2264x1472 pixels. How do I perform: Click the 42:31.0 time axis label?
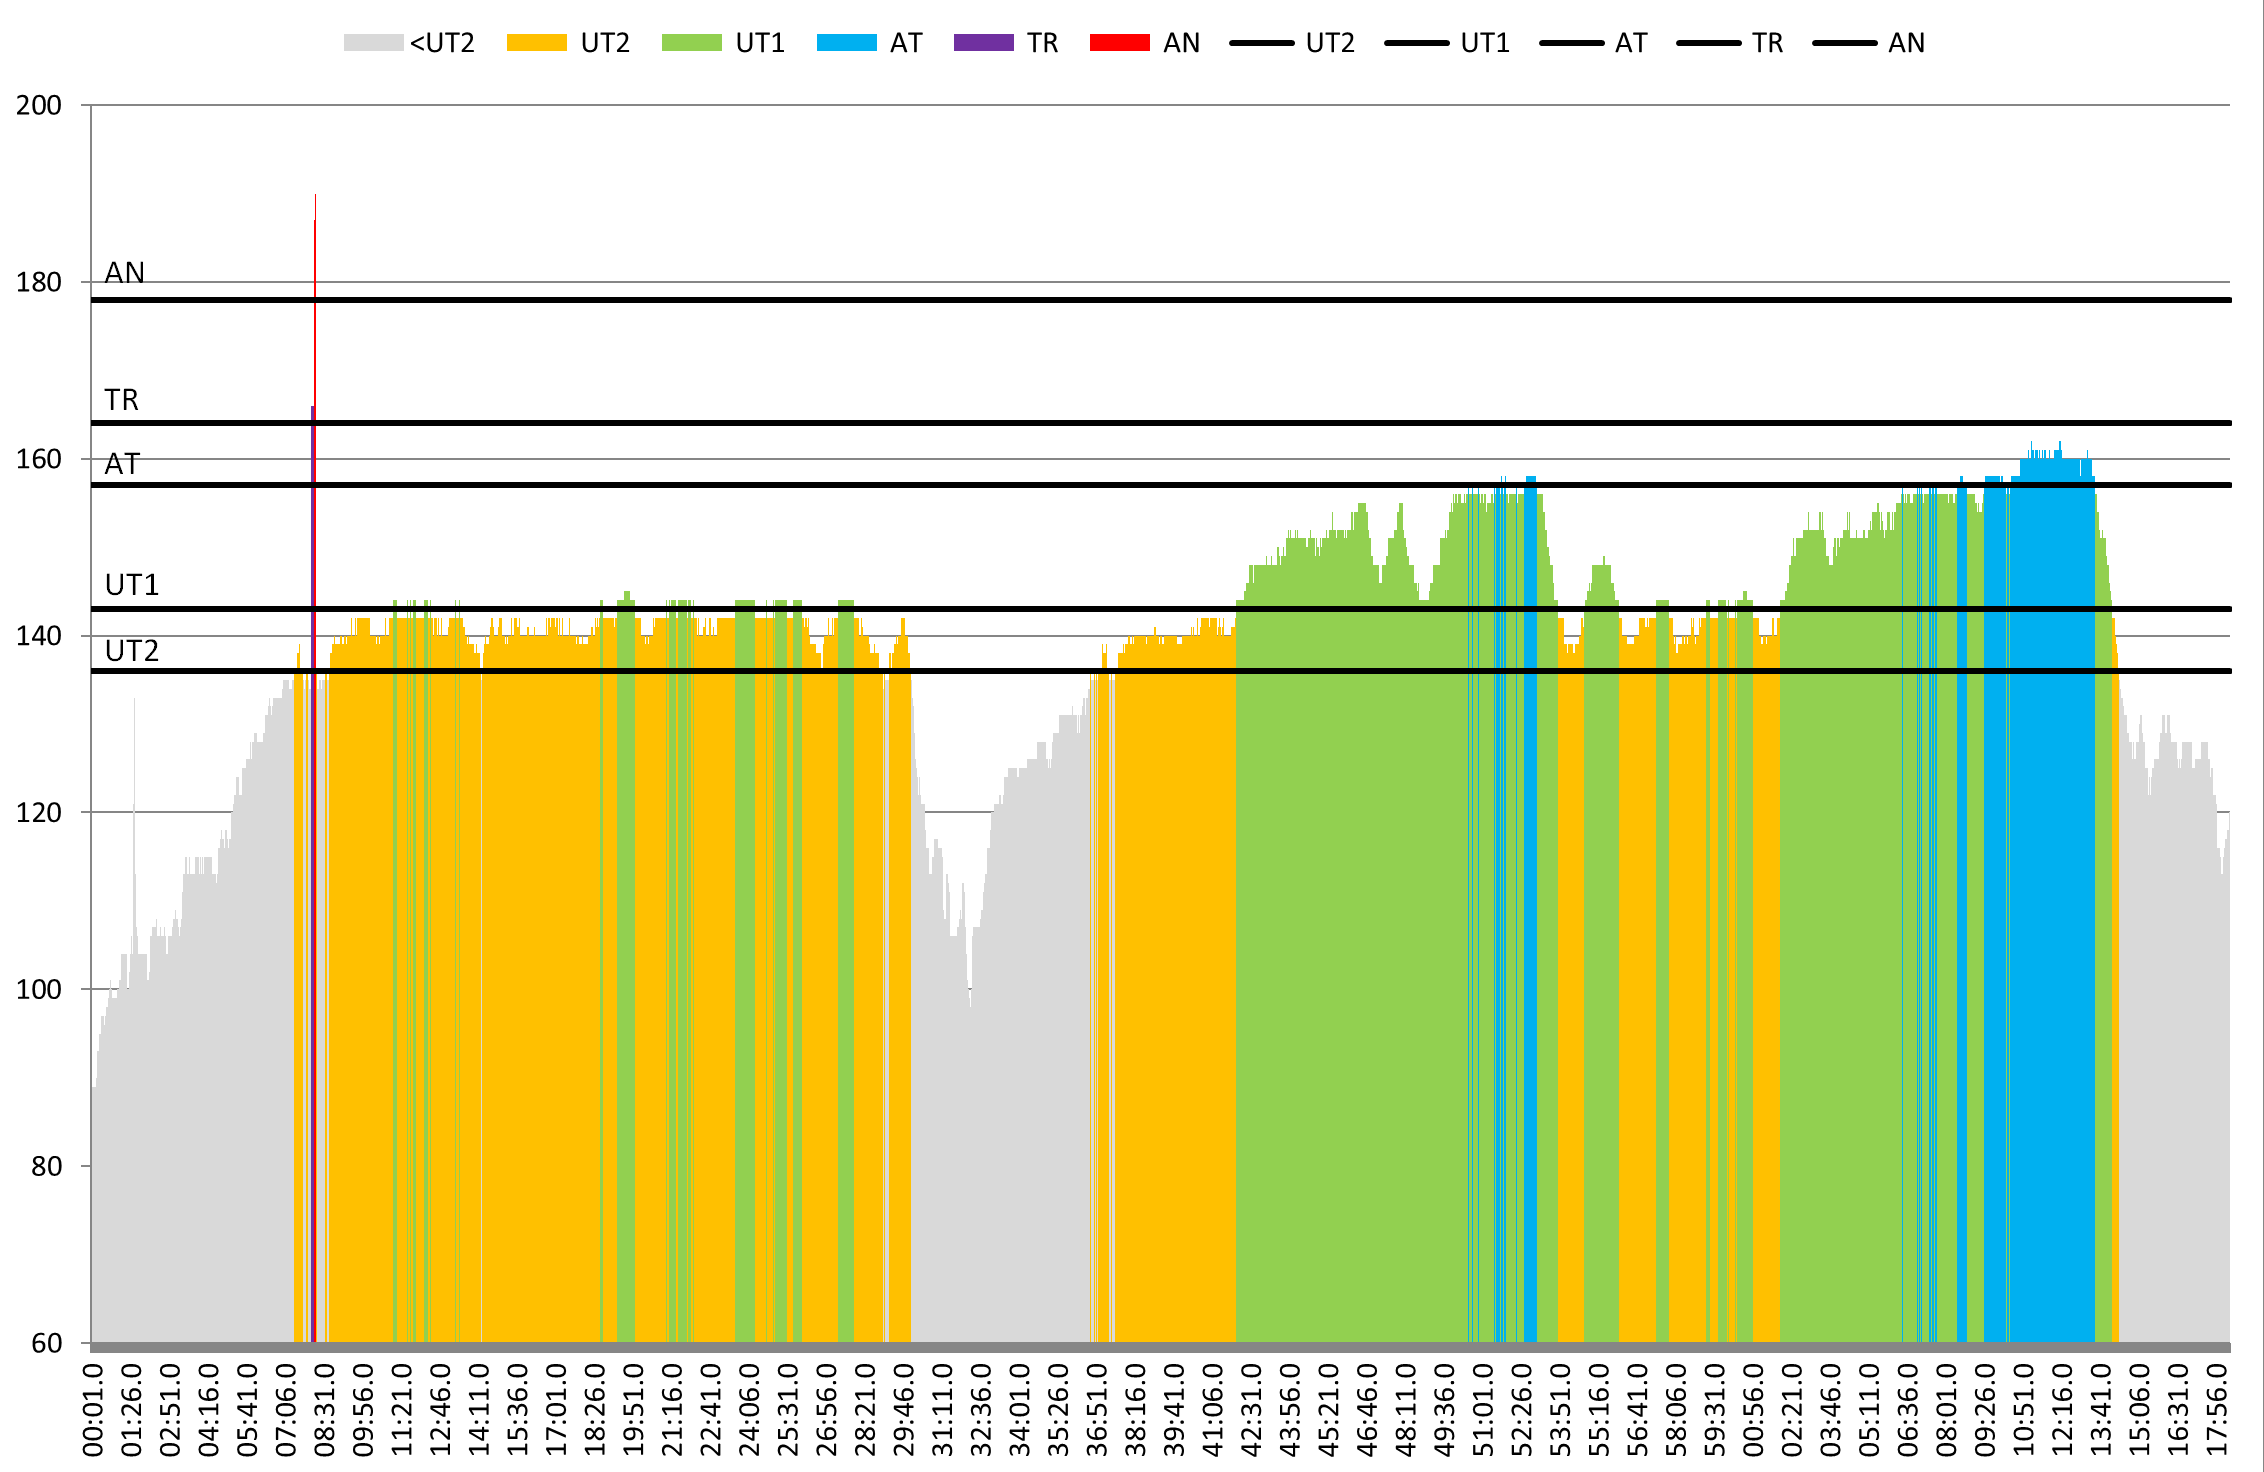(x=1252, y=1409)
